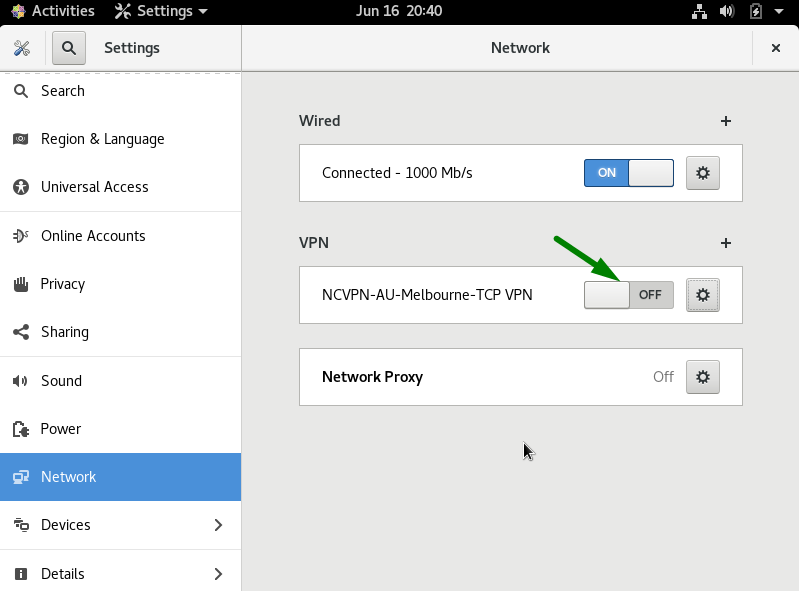Open system power menu arrow in top bar
799x591 pixels.
point(778,11)
